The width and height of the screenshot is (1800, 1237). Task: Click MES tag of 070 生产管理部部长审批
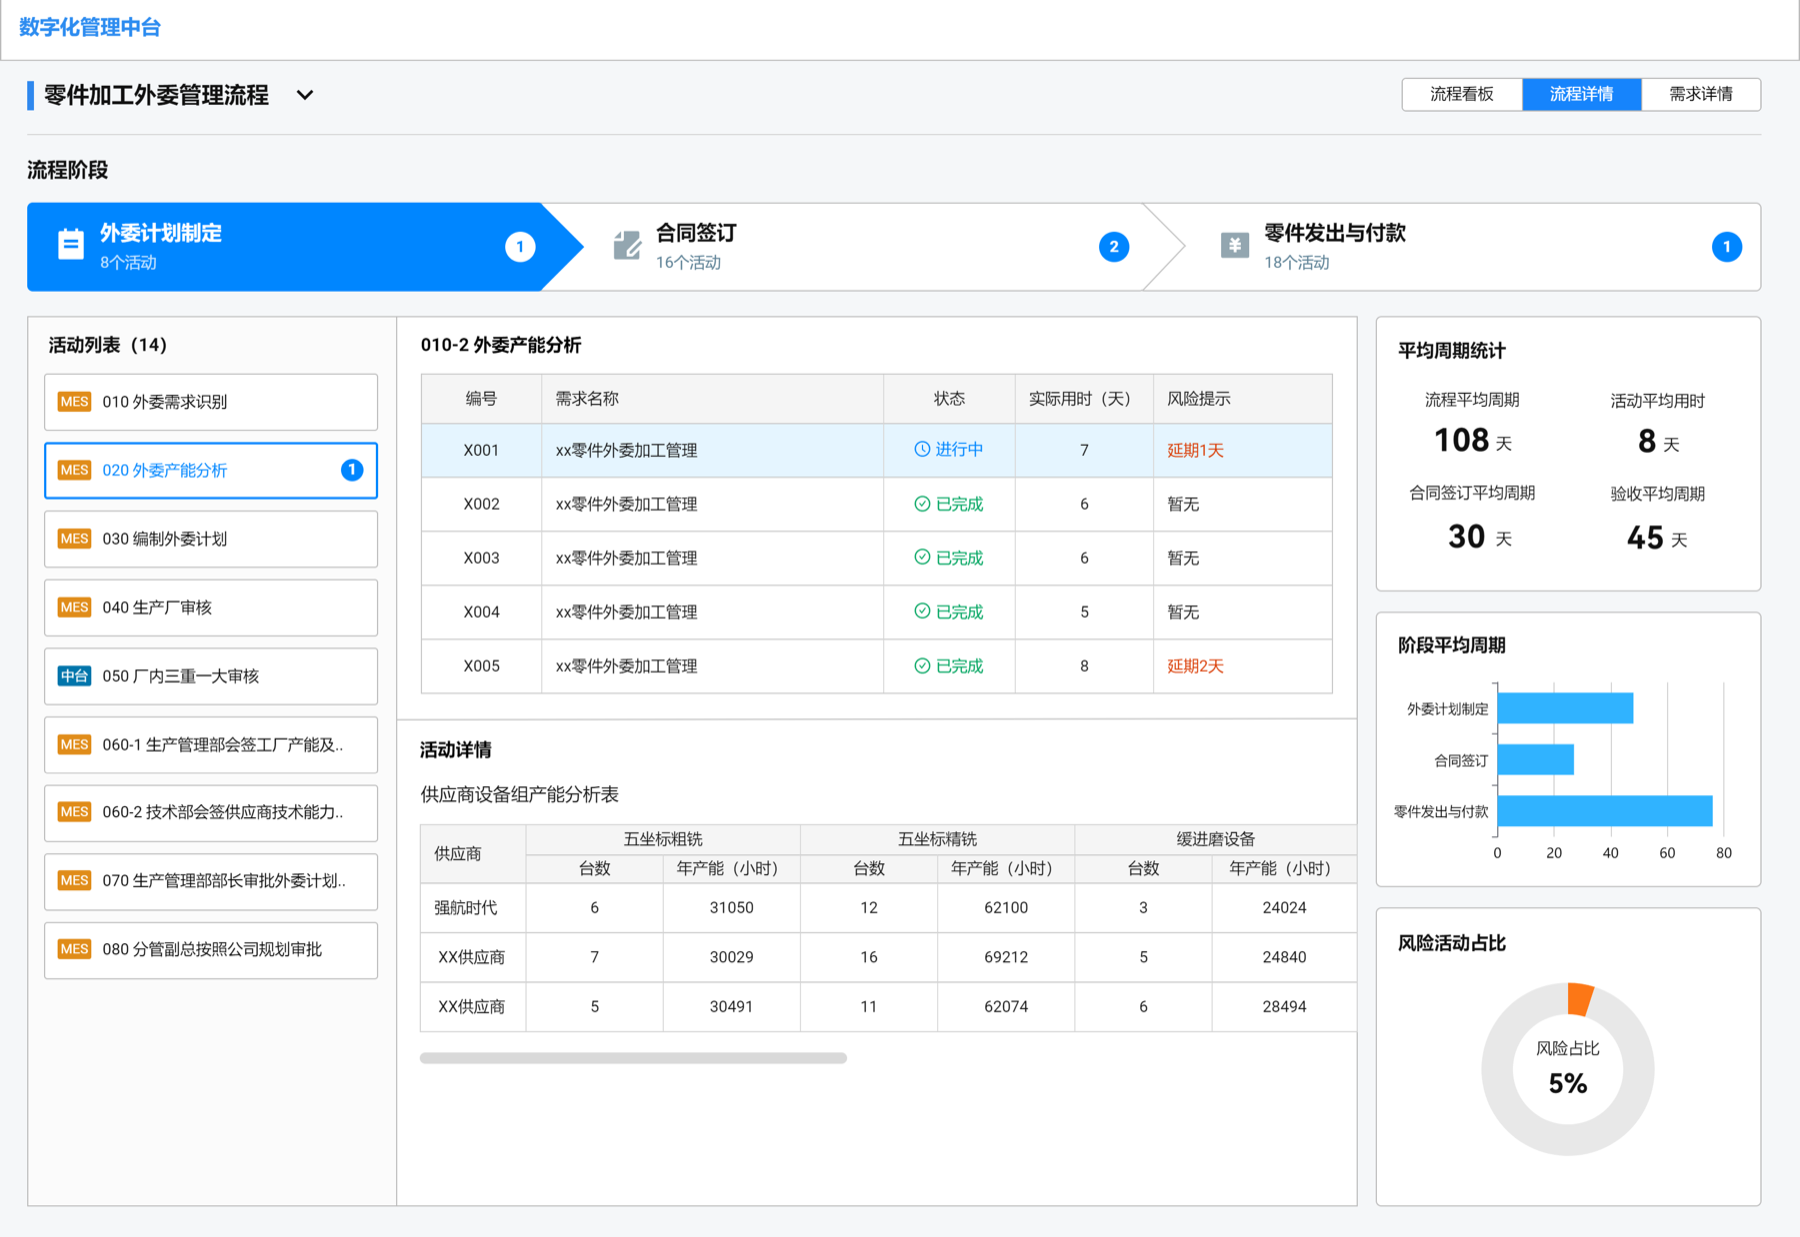[x=75, y=881]
